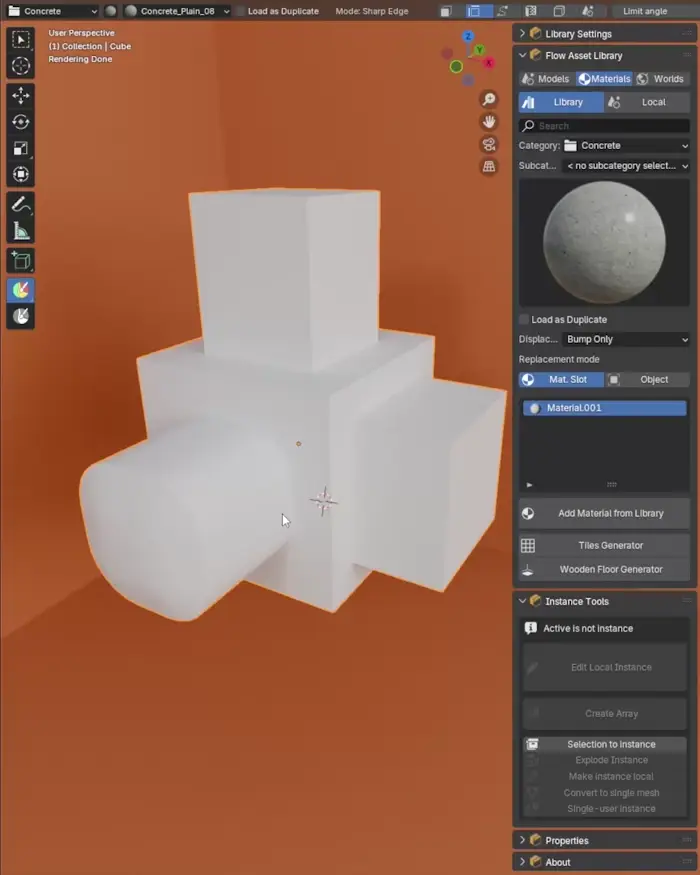Click the Z axis on navigation gizmo

pos(468,36)
